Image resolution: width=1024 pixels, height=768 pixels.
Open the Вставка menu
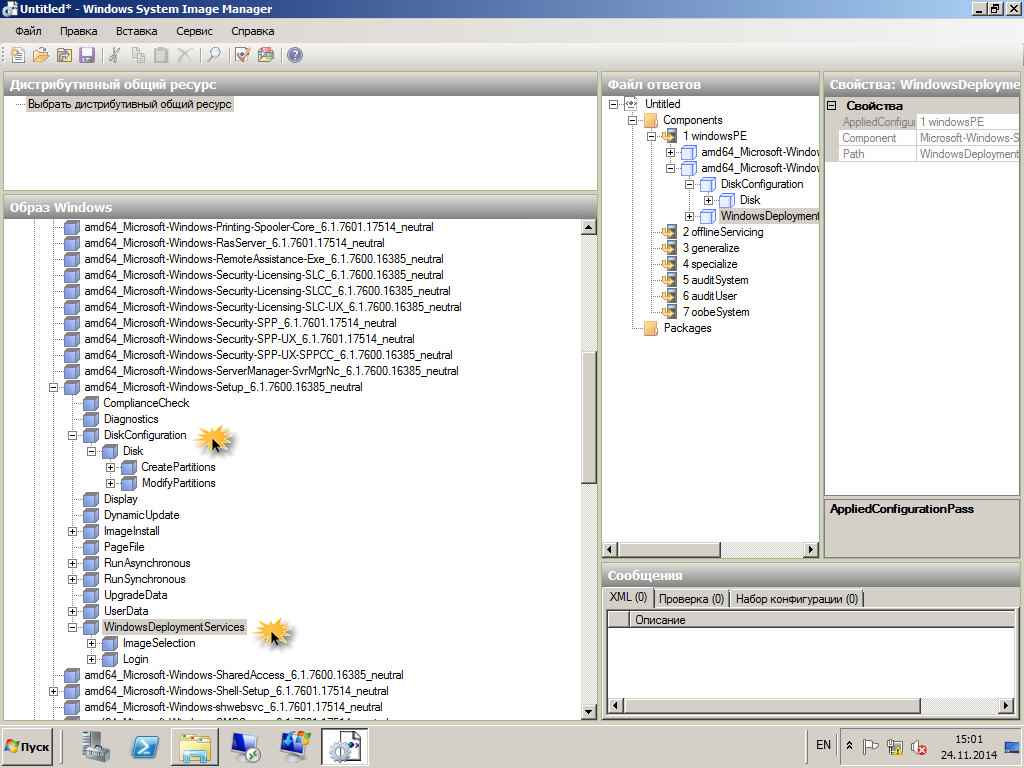pos(136,31)
